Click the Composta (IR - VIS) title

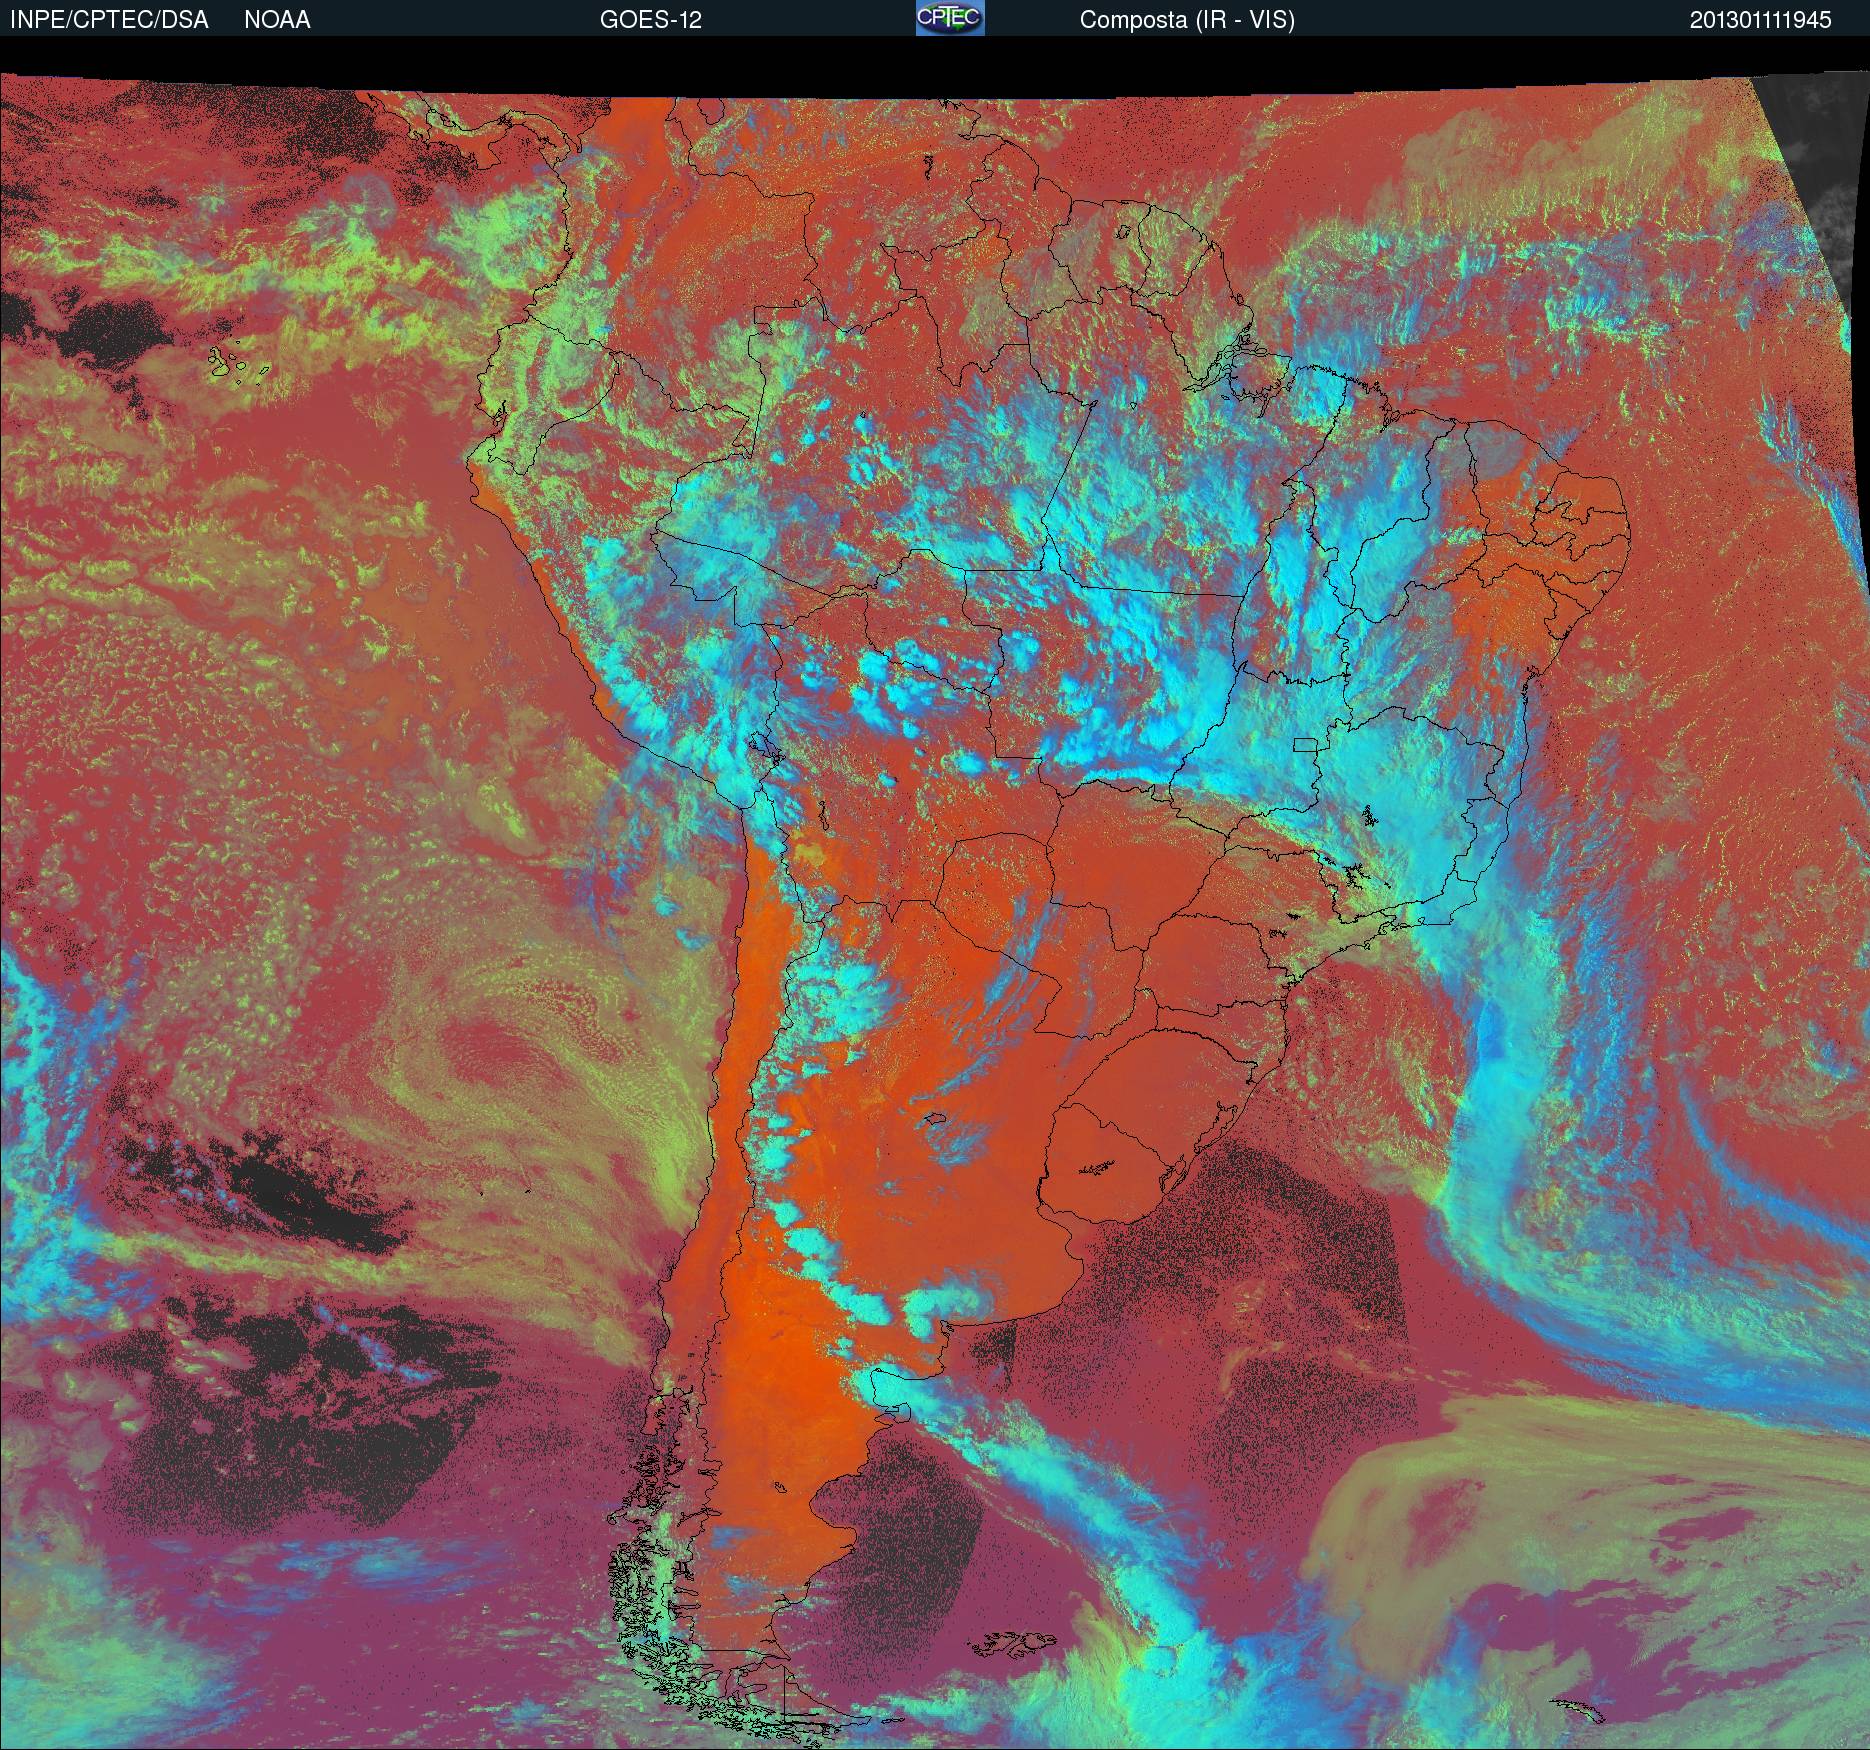(x=1187, y=21)
